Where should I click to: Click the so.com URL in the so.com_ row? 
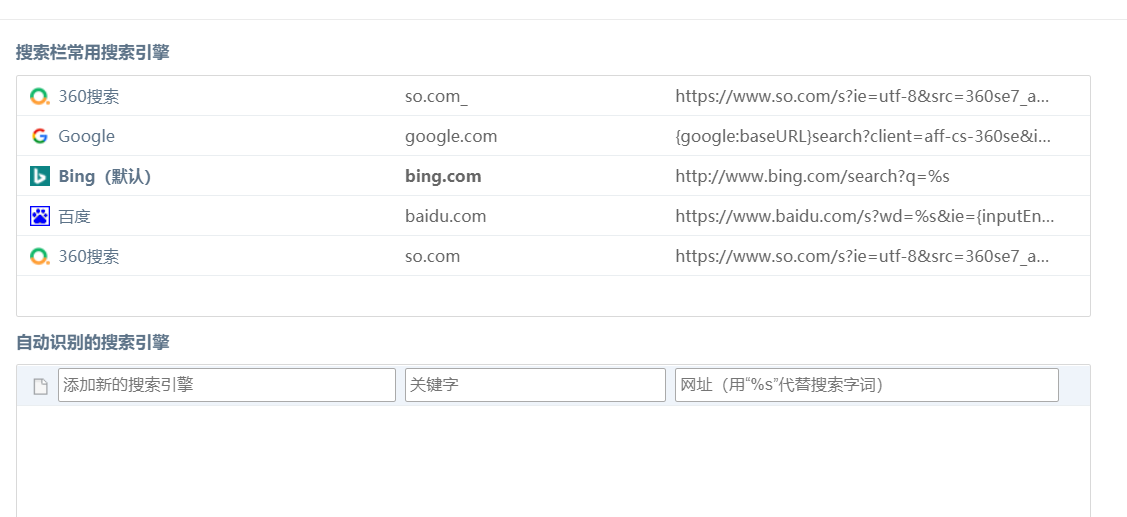tap(862, 96)
